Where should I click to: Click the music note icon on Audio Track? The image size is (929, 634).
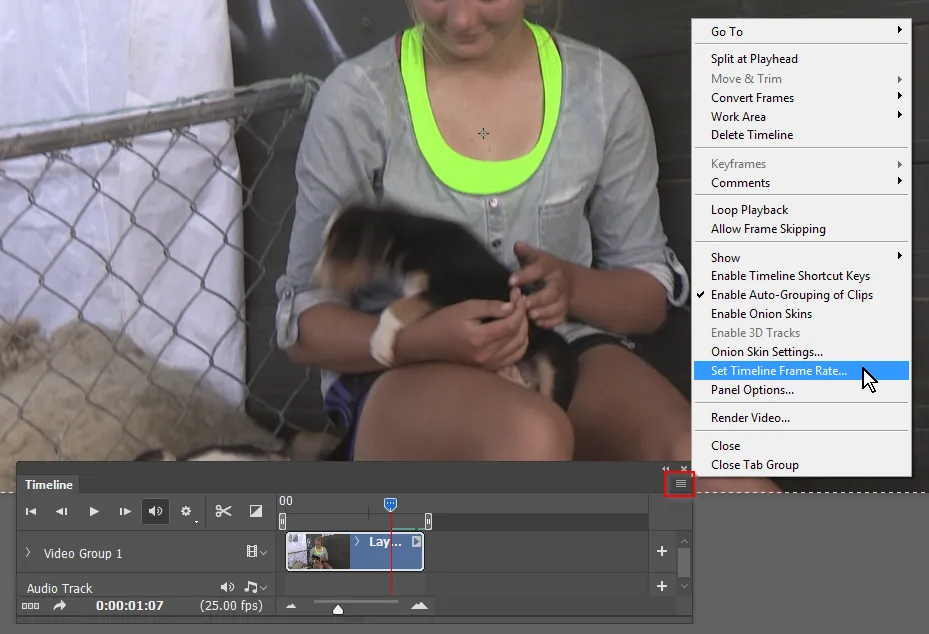[250, 587]
